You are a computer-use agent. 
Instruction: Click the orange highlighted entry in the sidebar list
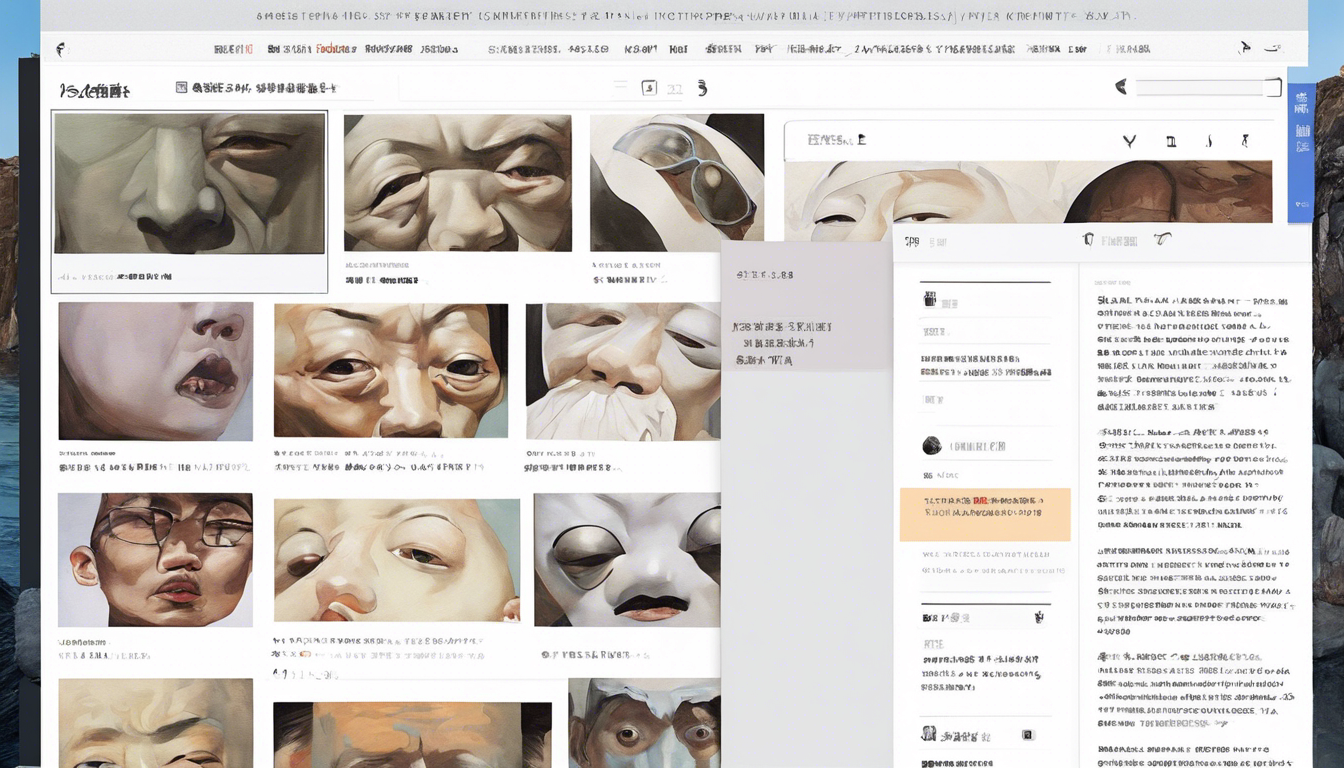[x=985, y=514]
